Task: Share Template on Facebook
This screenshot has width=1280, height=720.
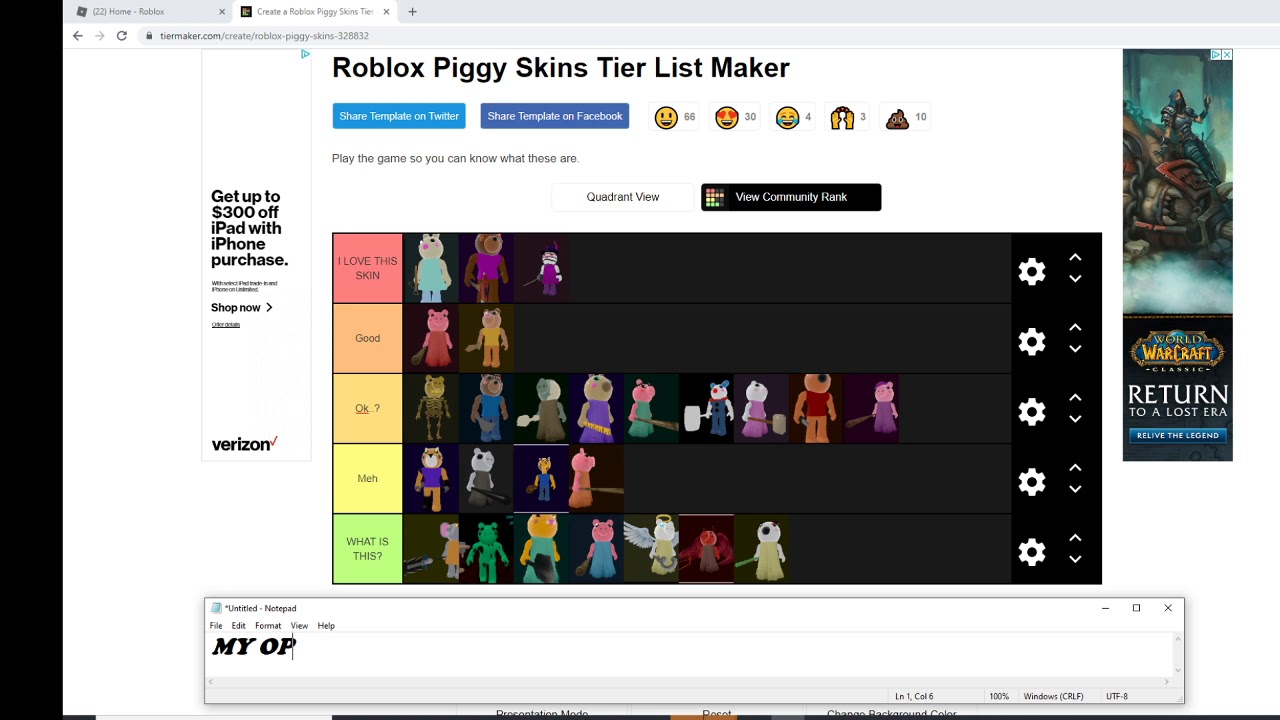Action: click(x=555, y=116)
